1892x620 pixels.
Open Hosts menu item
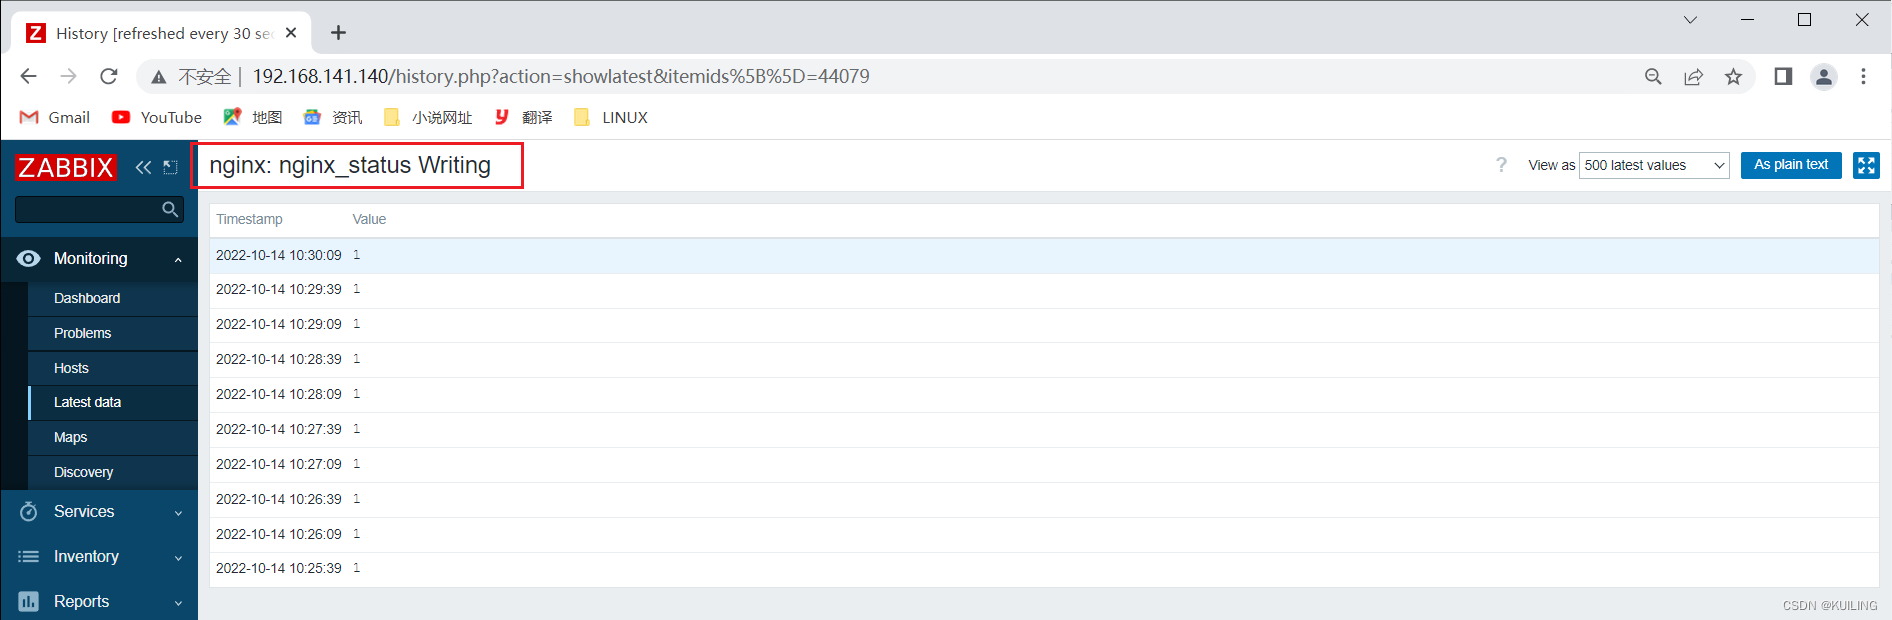tap(113, 368)
